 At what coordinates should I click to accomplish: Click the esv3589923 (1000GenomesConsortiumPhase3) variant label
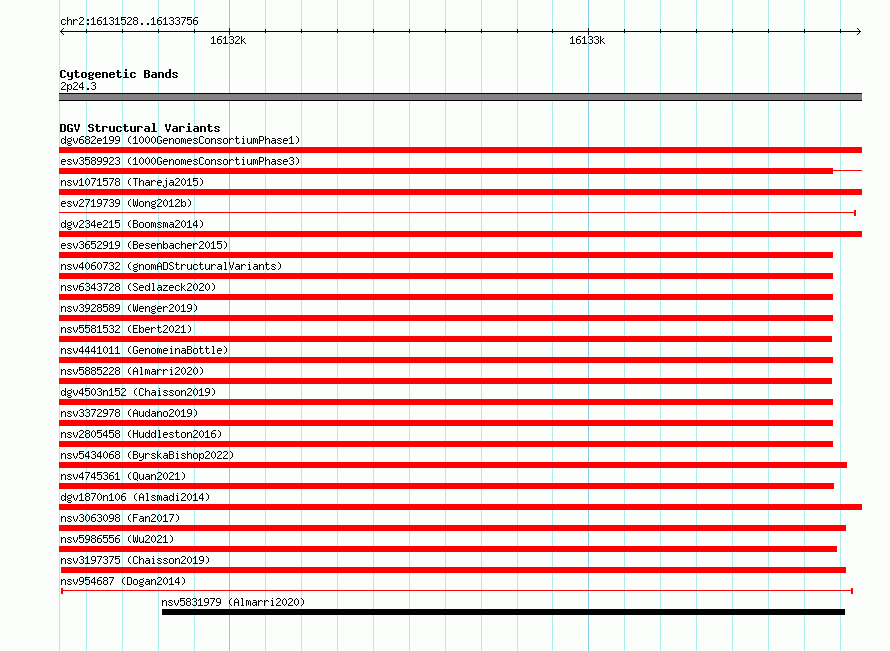coord(180,161)
